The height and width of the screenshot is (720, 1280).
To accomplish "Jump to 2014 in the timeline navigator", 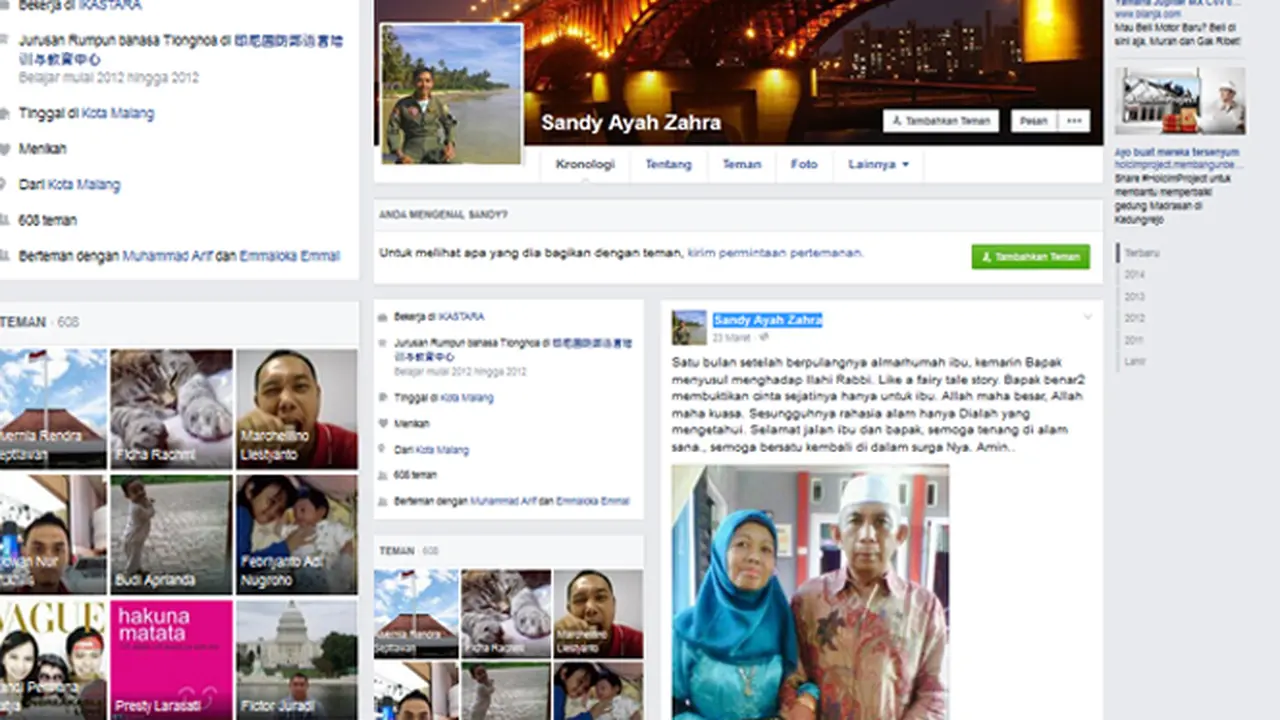I will [x=1134, y=275].
